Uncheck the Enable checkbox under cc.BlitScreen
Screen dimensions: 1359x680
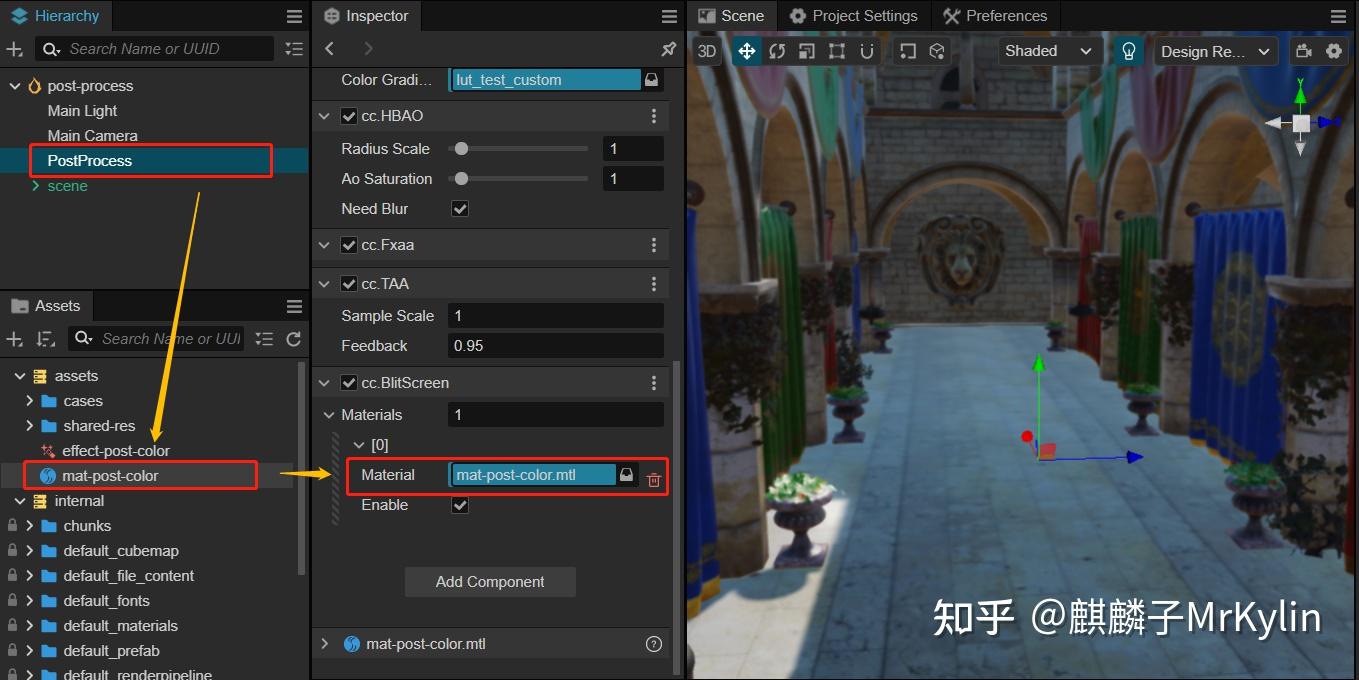coord(460,505)
